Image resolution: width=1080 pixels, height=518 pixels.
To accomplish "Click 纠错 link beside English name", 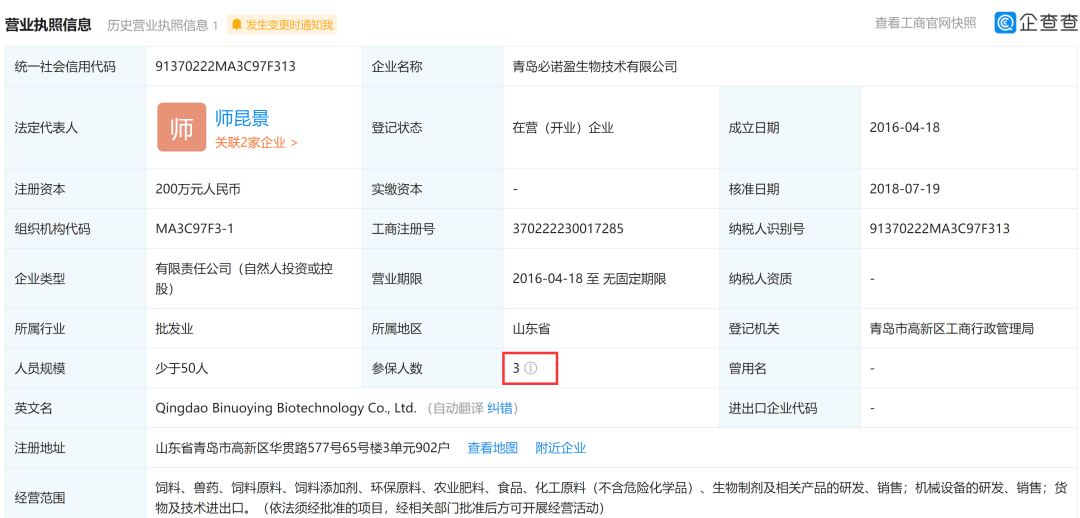I will [500, 408].
